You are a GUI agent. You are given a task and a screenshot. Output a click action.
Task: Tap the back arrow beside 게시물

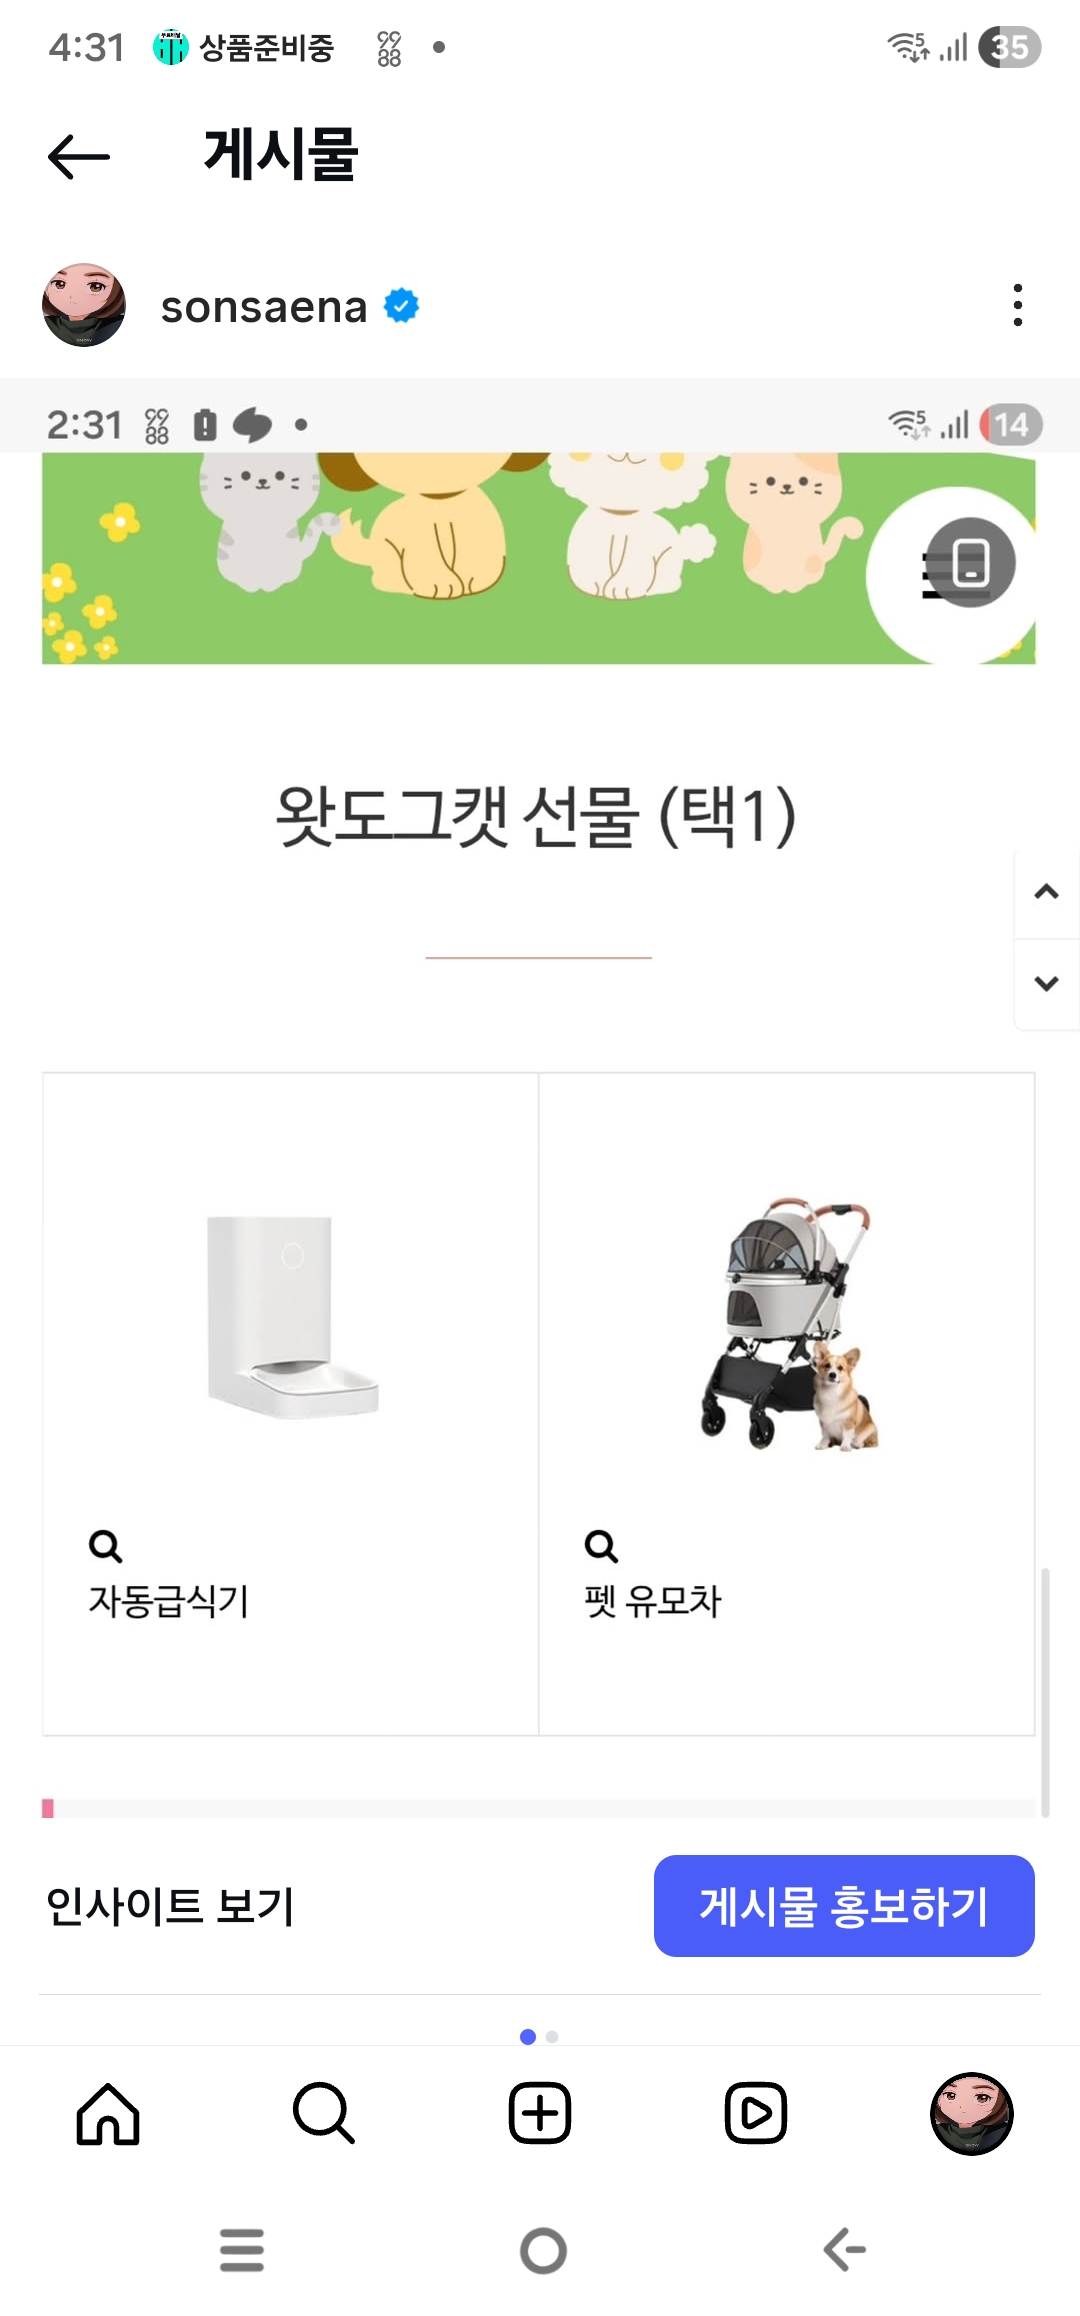(x=79, y=157)
